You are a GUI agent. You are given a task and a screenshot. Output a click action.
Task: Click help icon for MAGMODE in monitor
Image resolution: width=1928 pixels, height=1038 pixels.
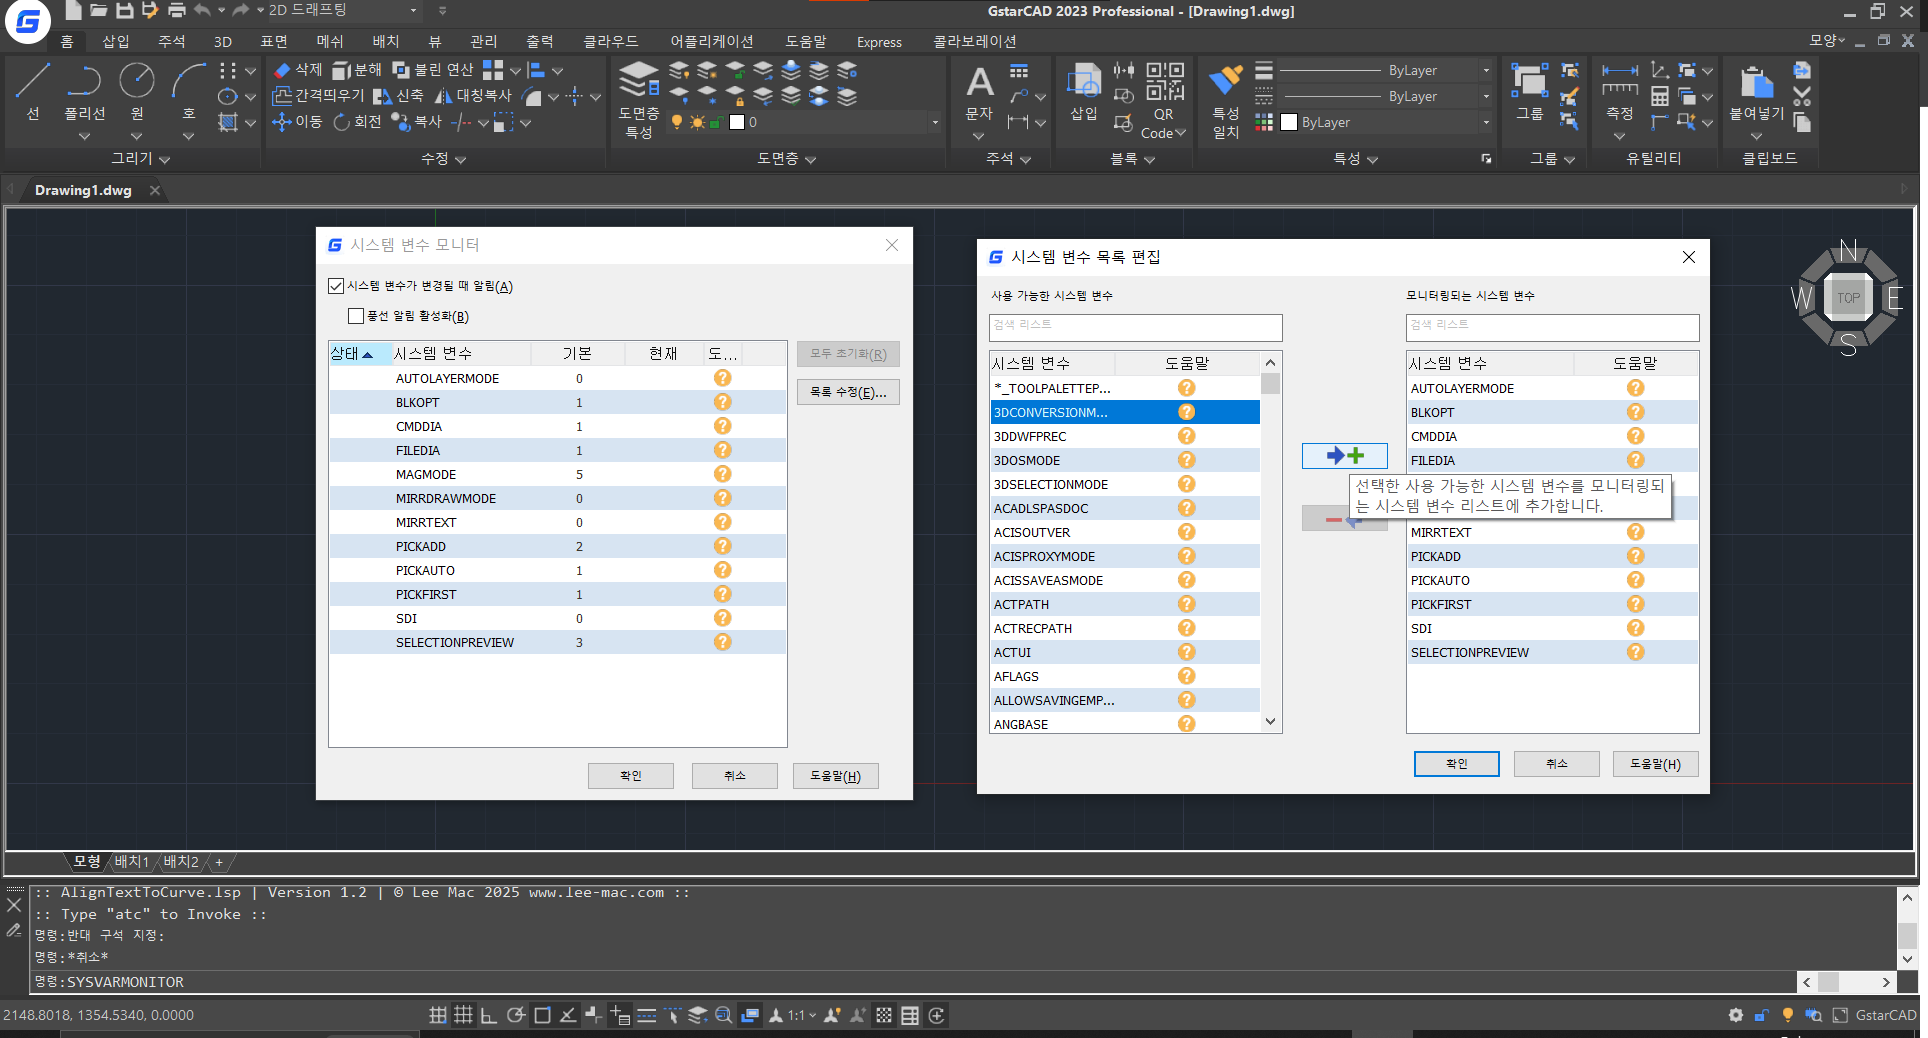pos(722,474)
